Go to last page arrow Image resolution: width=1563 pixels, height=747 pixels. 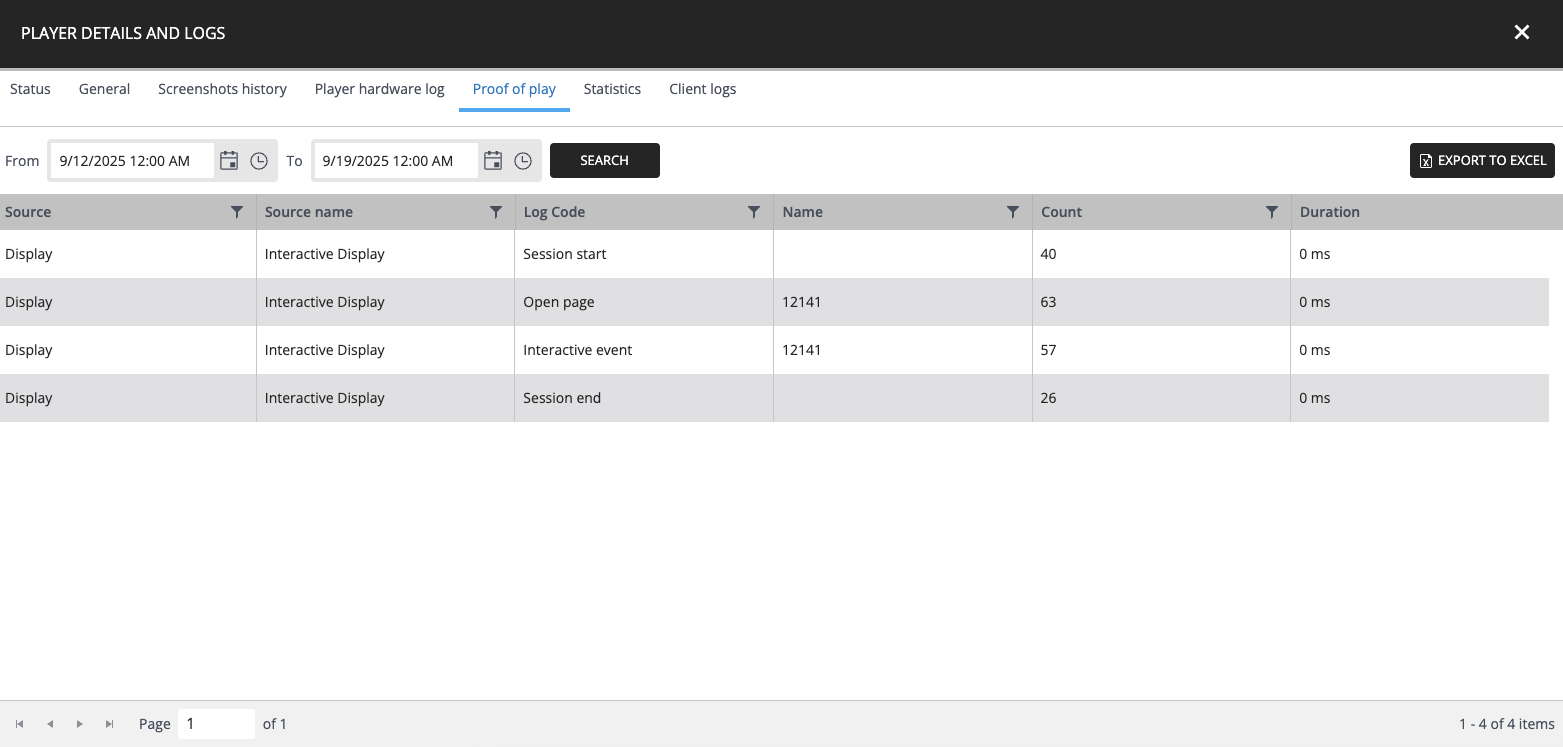pyautogui.click(x=109, y=724)
